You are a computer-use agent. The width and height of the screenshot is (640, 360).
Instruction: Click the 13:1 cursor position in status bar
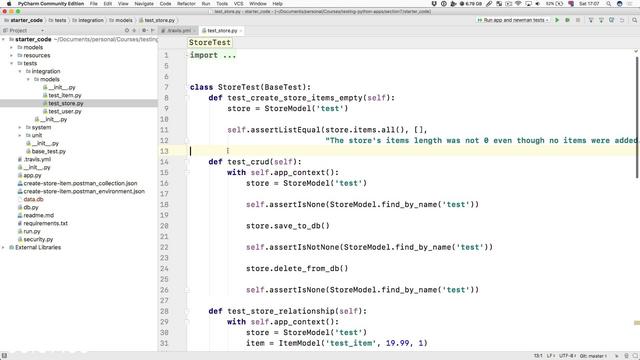538,356
